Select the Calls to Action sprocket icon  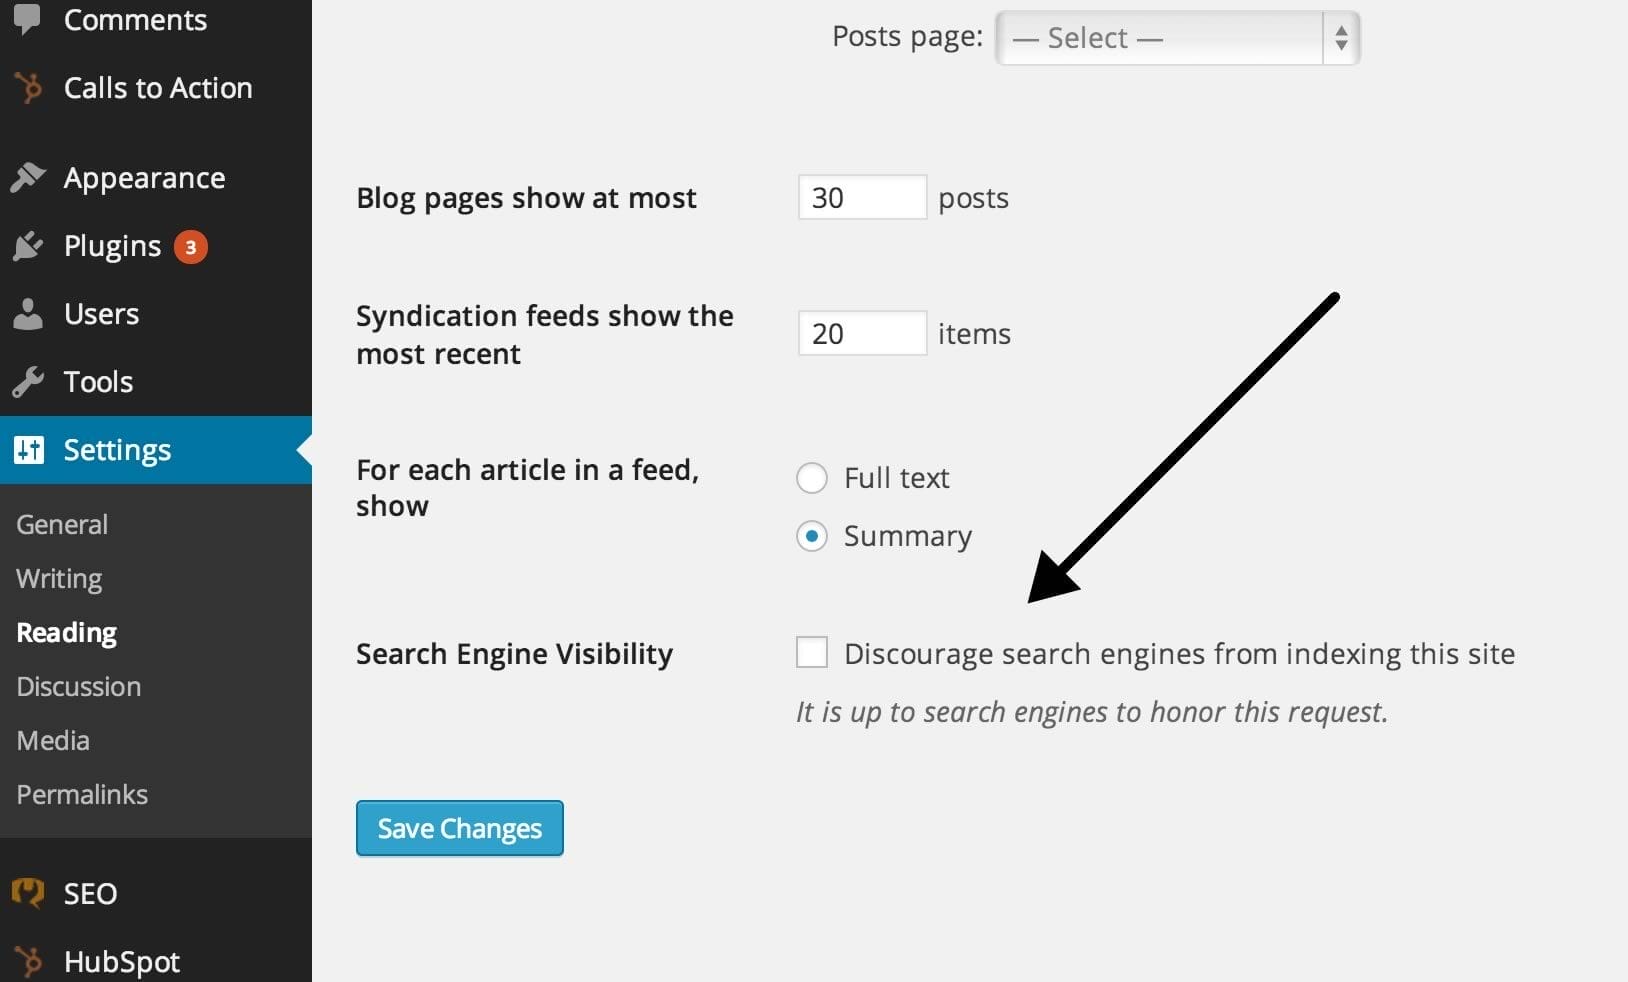[30, 88]
